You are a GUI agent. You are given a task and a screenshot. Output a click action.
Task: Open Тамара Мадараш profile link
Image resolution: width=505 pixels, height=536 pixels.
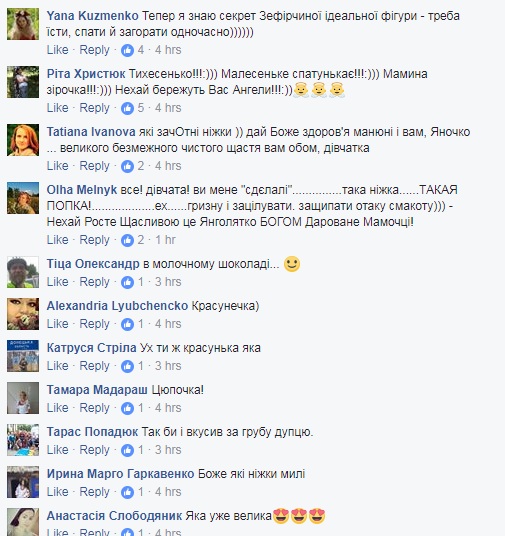point(97,390)
